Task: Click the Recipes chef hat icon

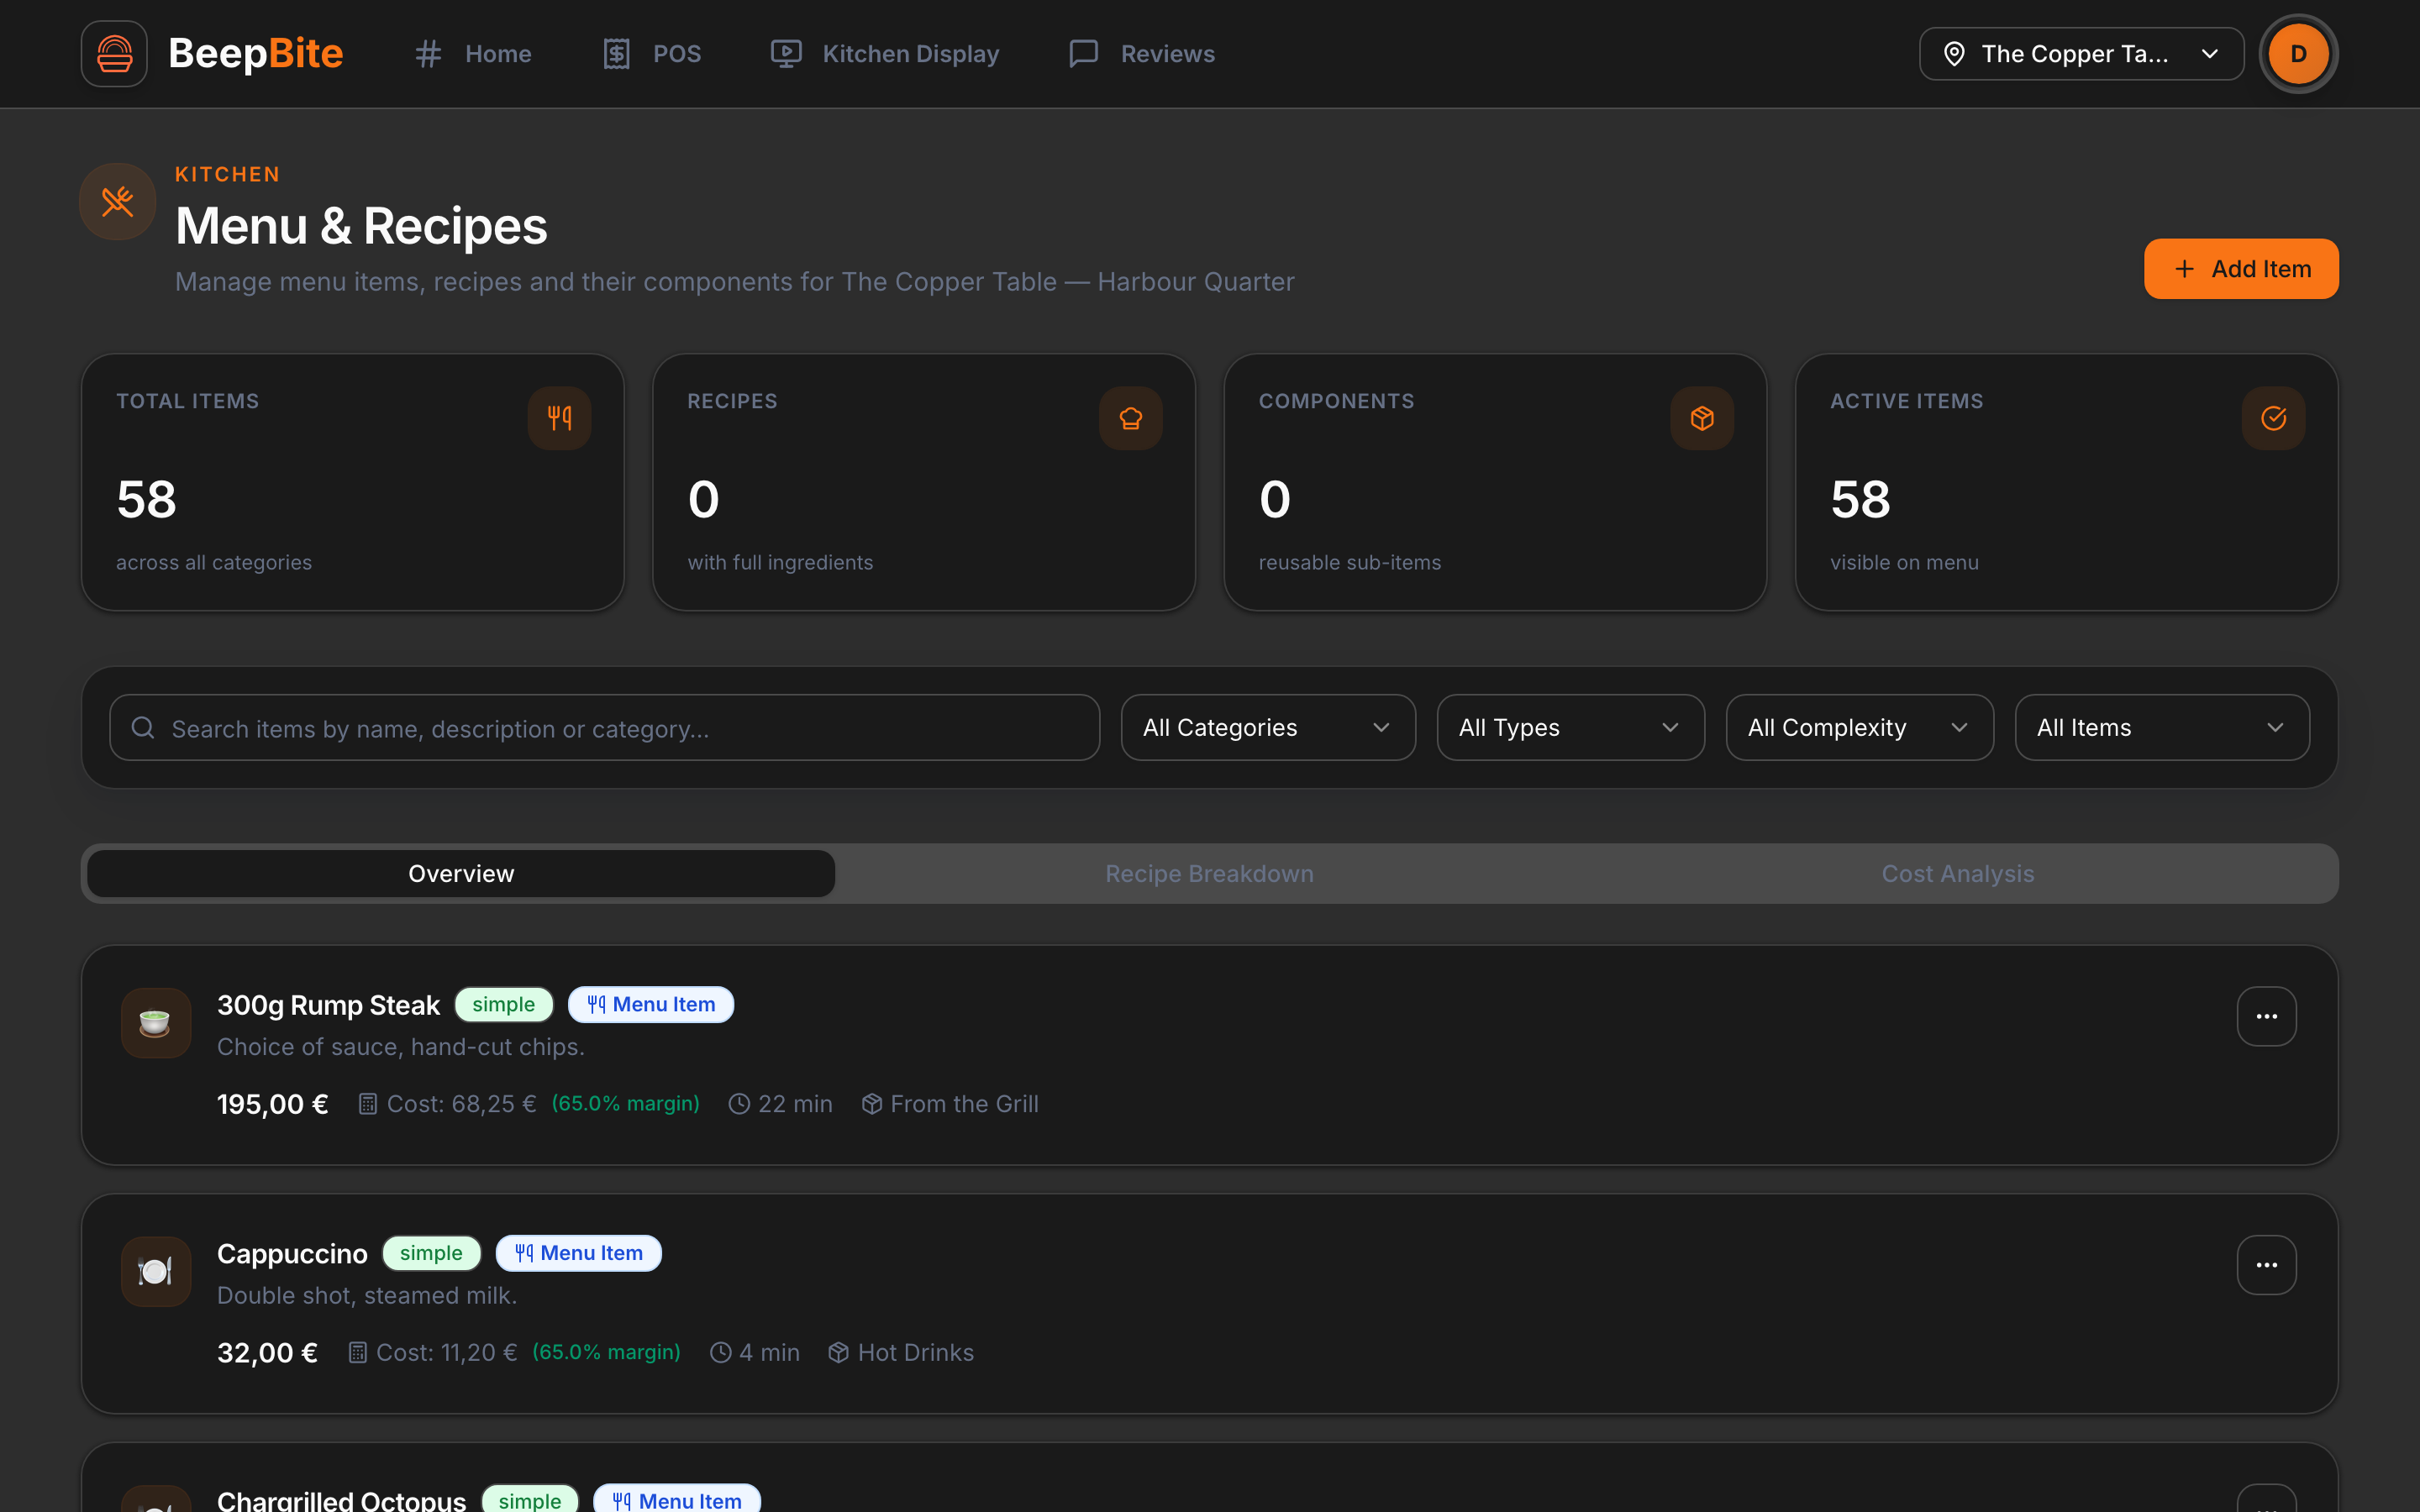Action: pos(1131,418)
